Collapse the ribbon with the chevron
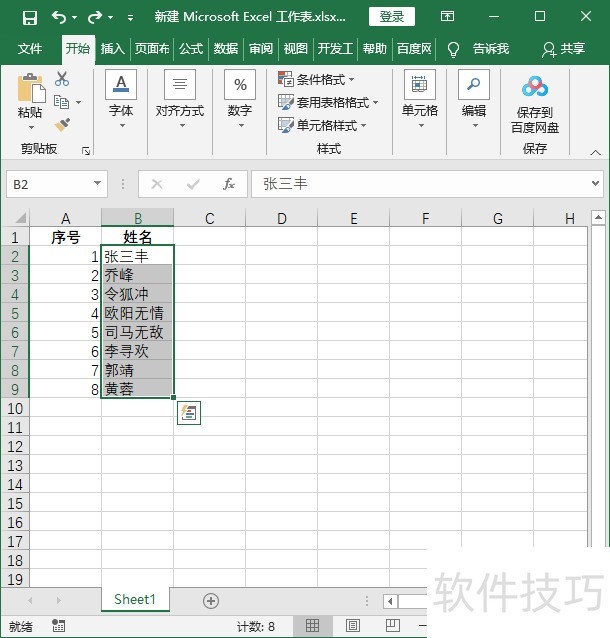 [x=595, y=153]
